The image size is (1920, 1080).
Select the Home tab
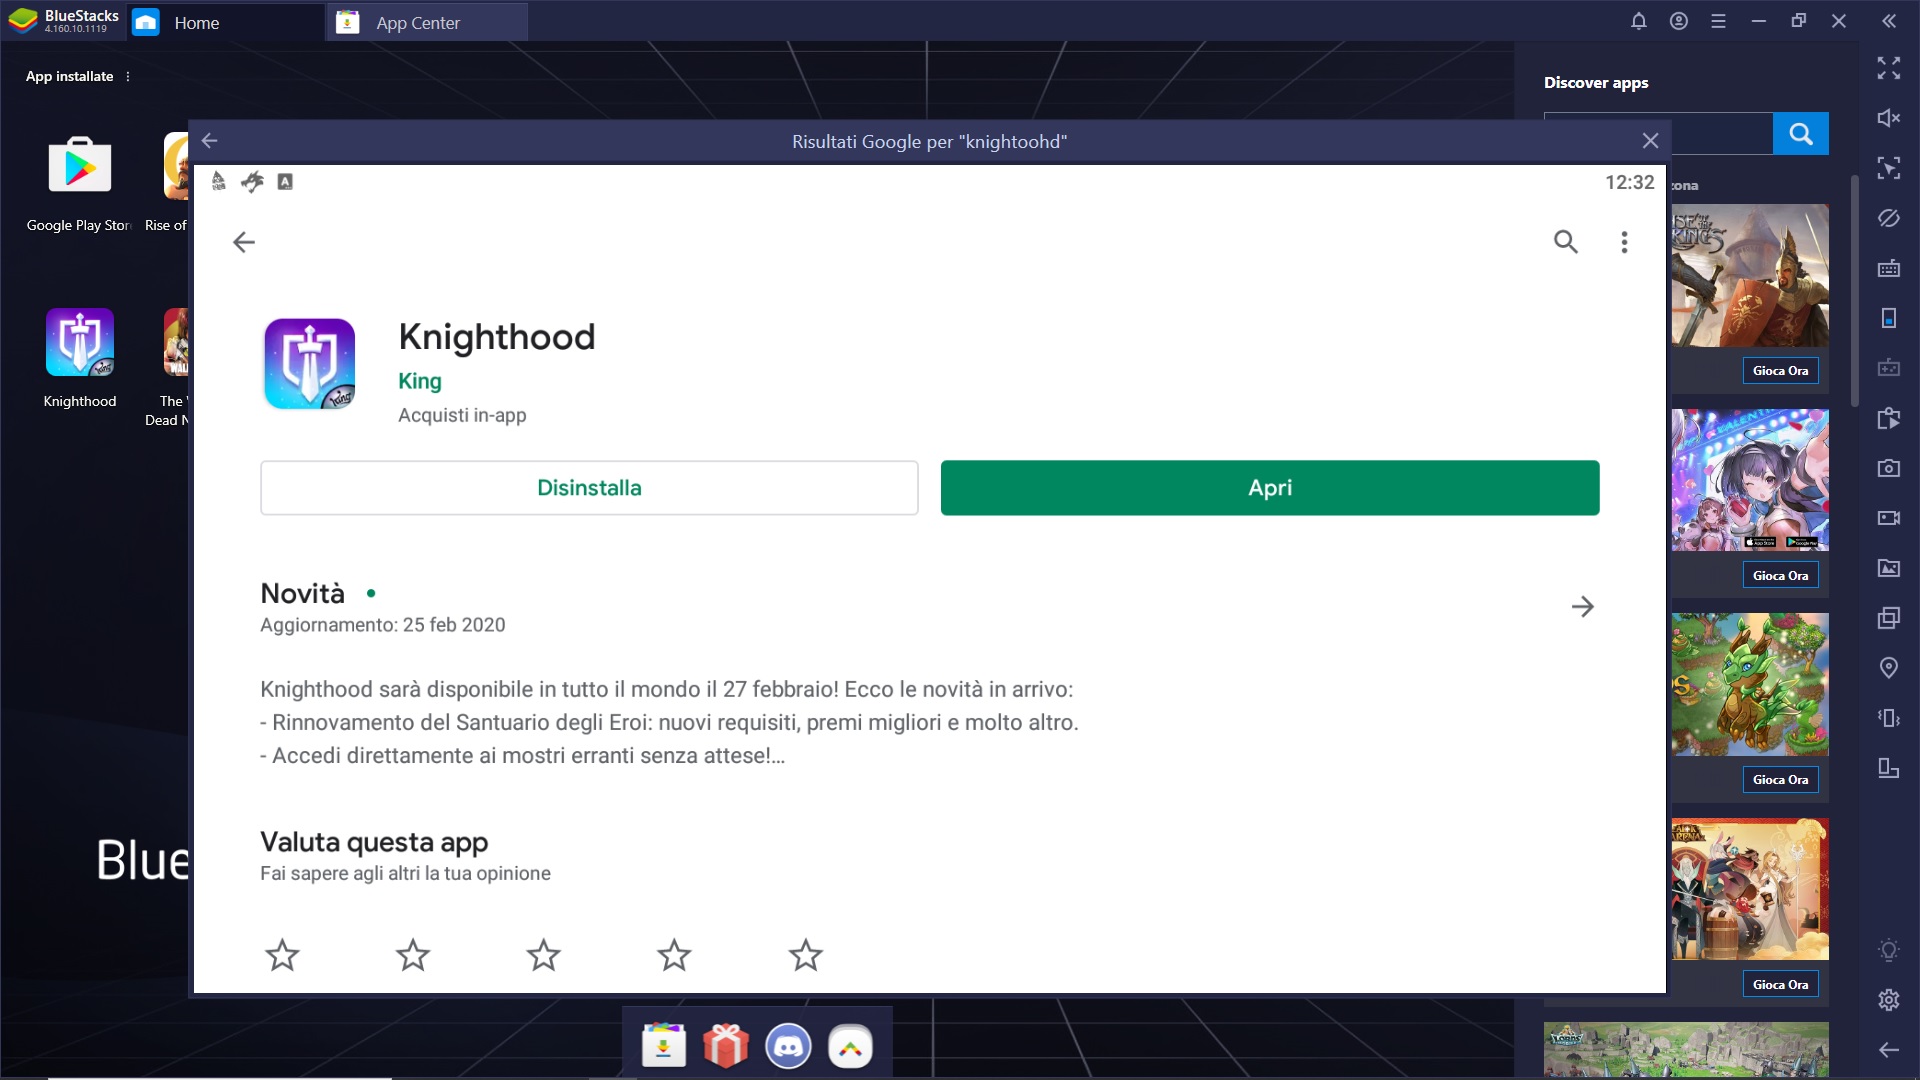(x=204, y=22)
